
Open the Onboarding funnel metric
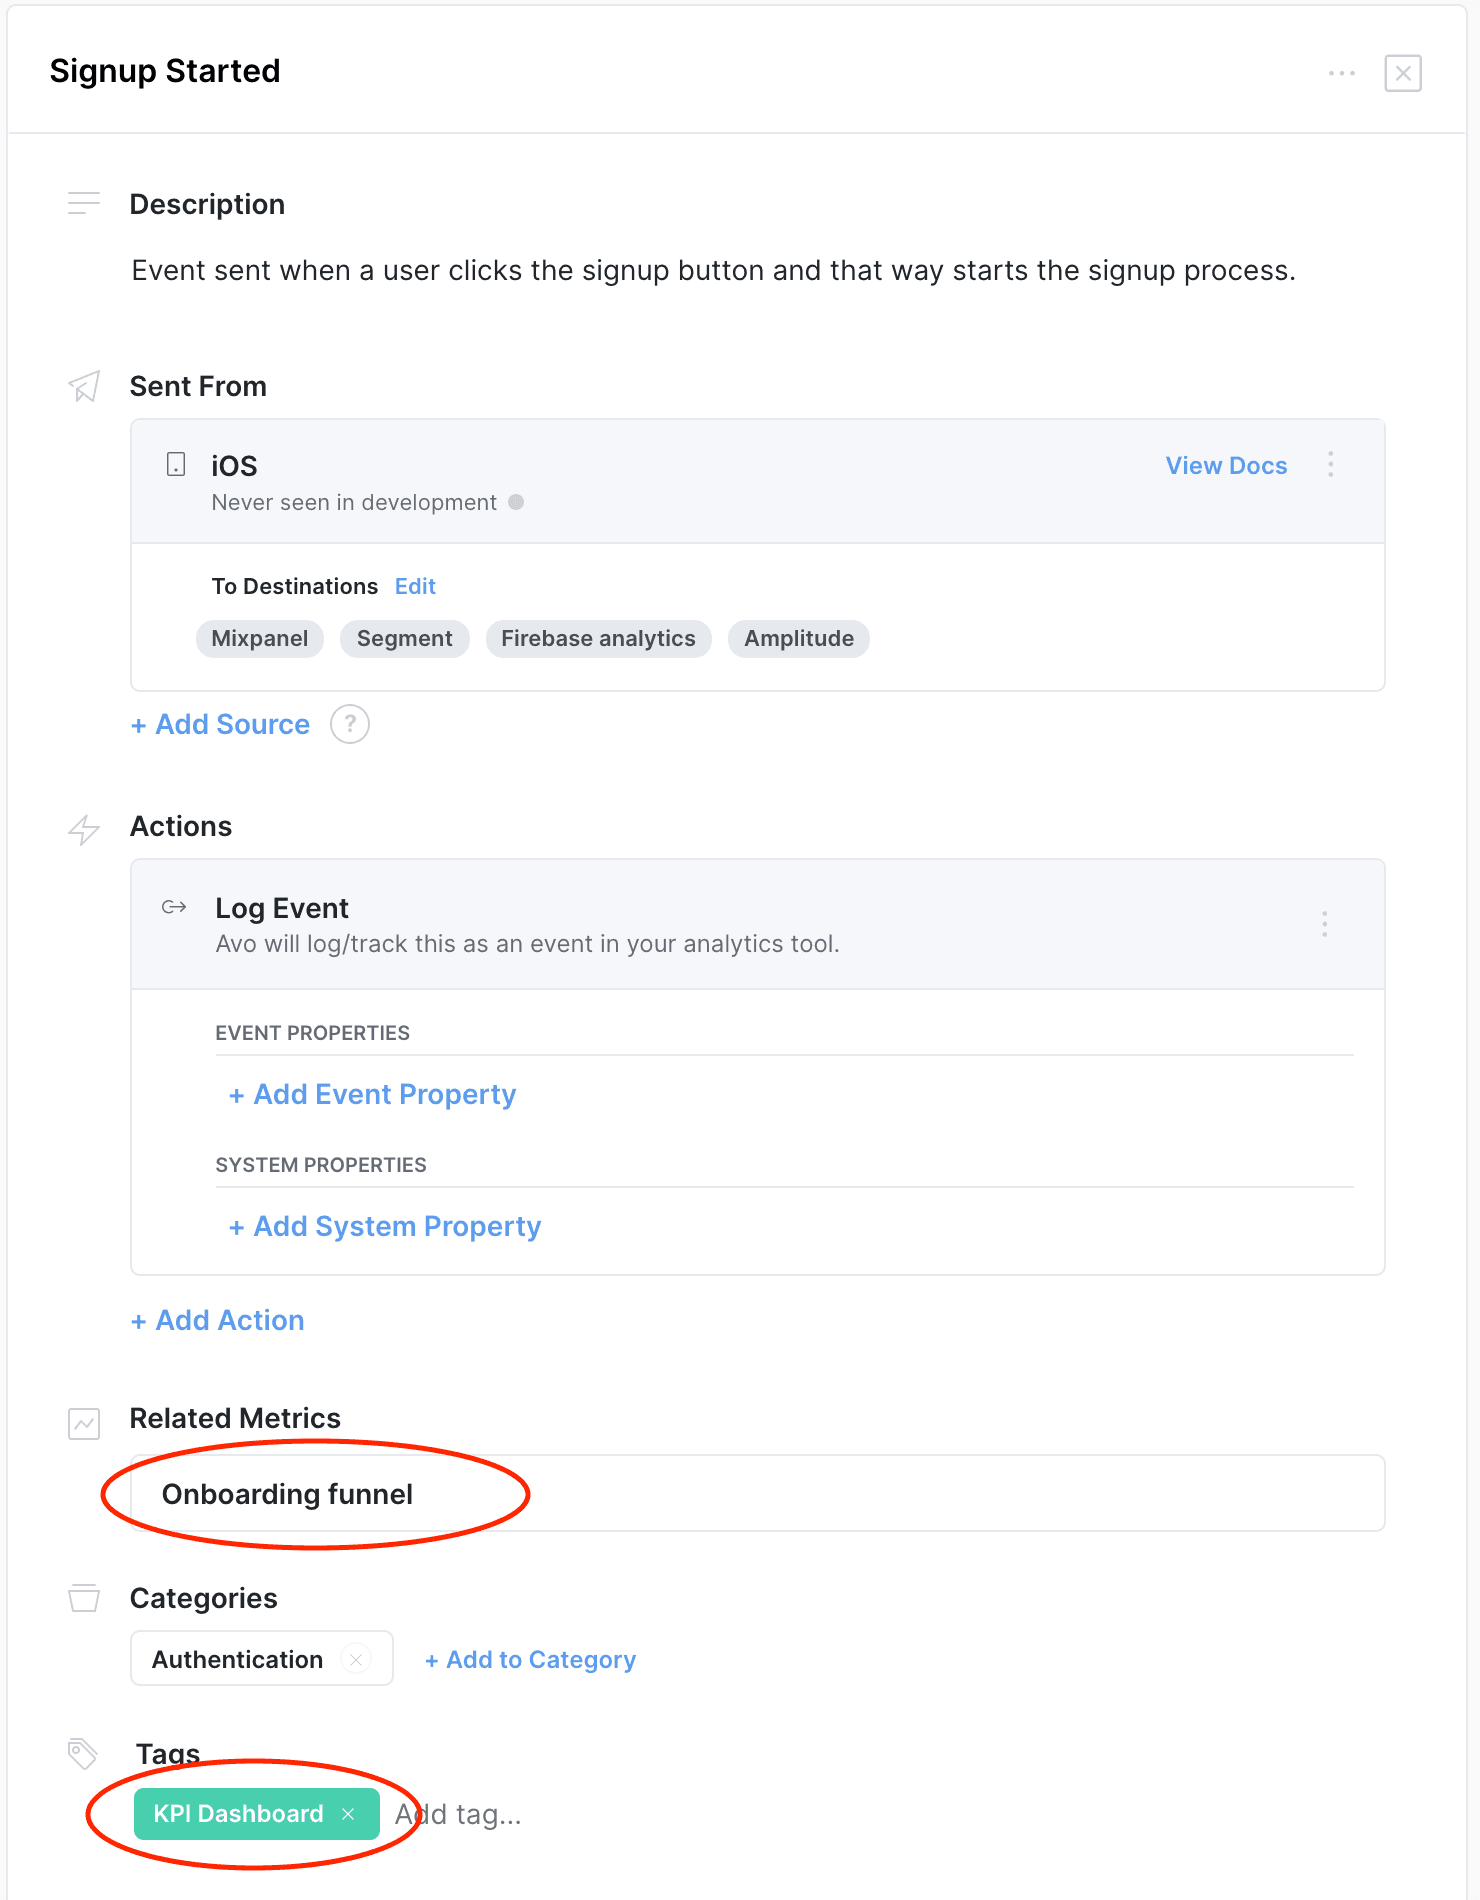coord(288,1494)
